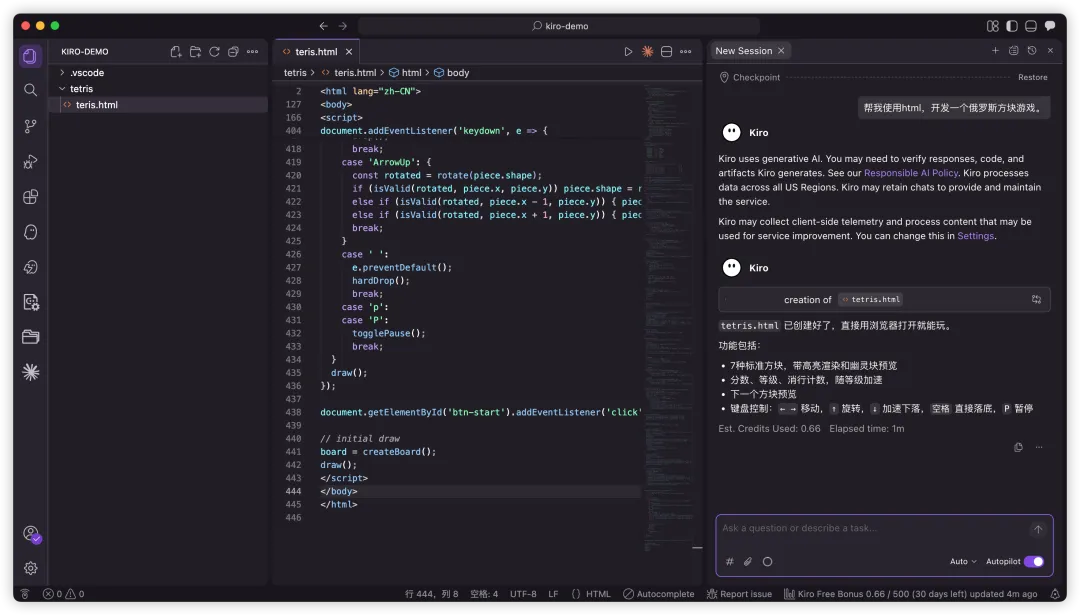
Task: Open the tetris.html file chip
Action: click(x=871, y=300)
